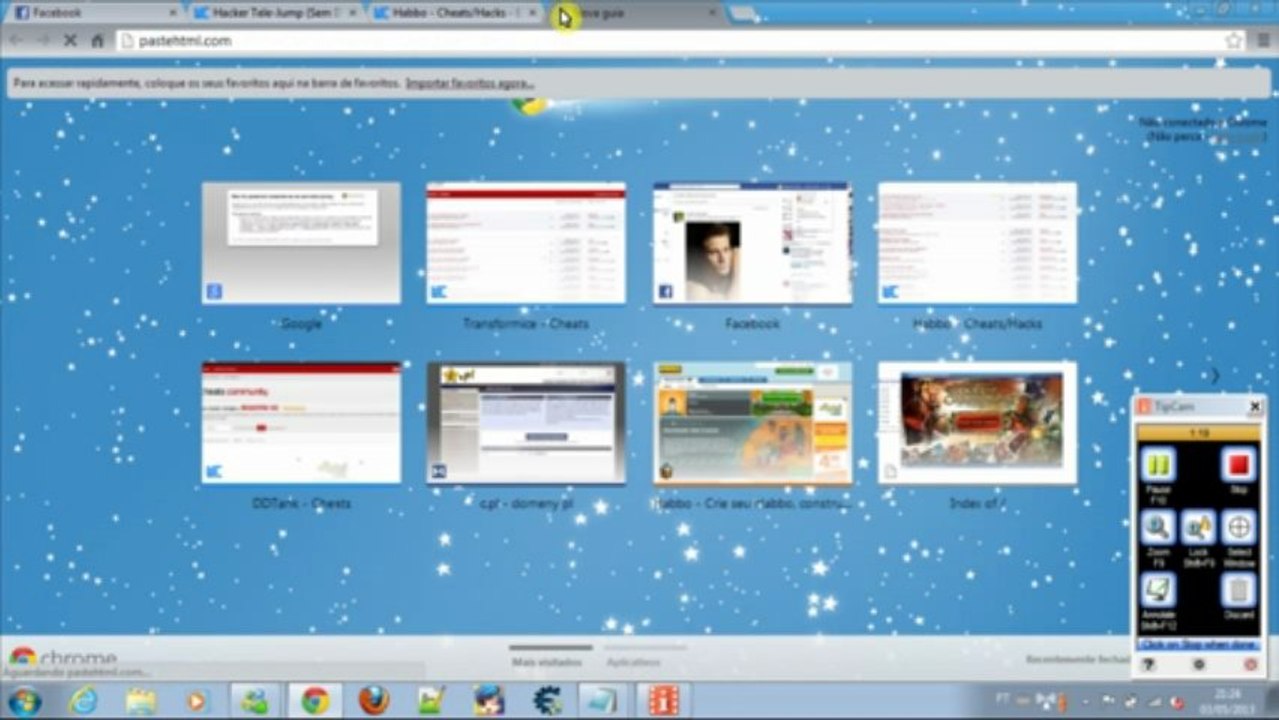Click the "Click on Stop when done" link
This screenshot has height=720, width=1279.
click(1198, 645)
